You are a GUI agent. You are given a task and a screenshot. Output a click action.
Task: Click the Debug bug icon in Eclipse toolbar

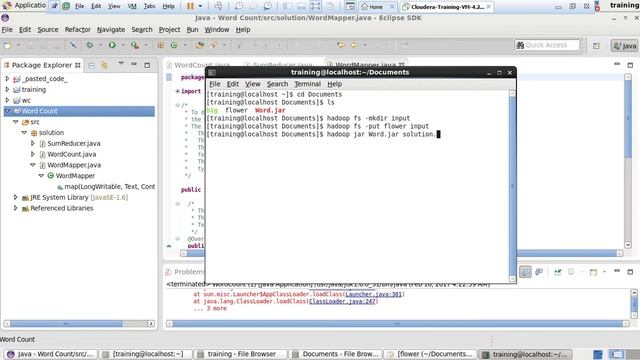(89, 45)
